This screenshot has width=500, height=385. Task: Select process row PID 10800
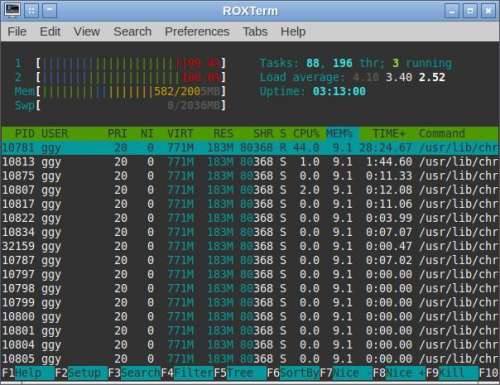250,317
